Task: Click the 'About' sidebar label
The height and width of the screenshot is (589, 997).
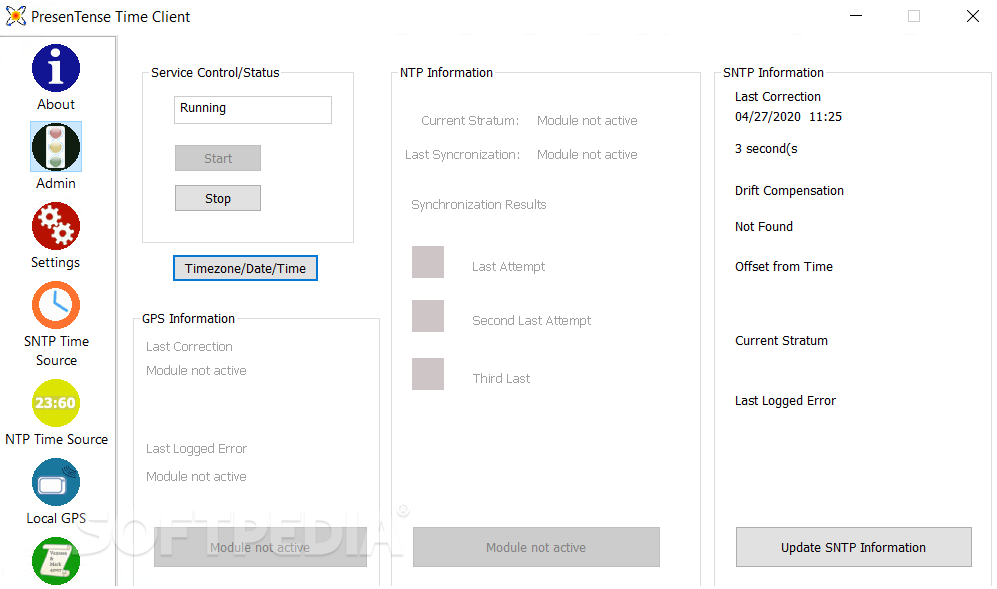Action: coord(56,104)
